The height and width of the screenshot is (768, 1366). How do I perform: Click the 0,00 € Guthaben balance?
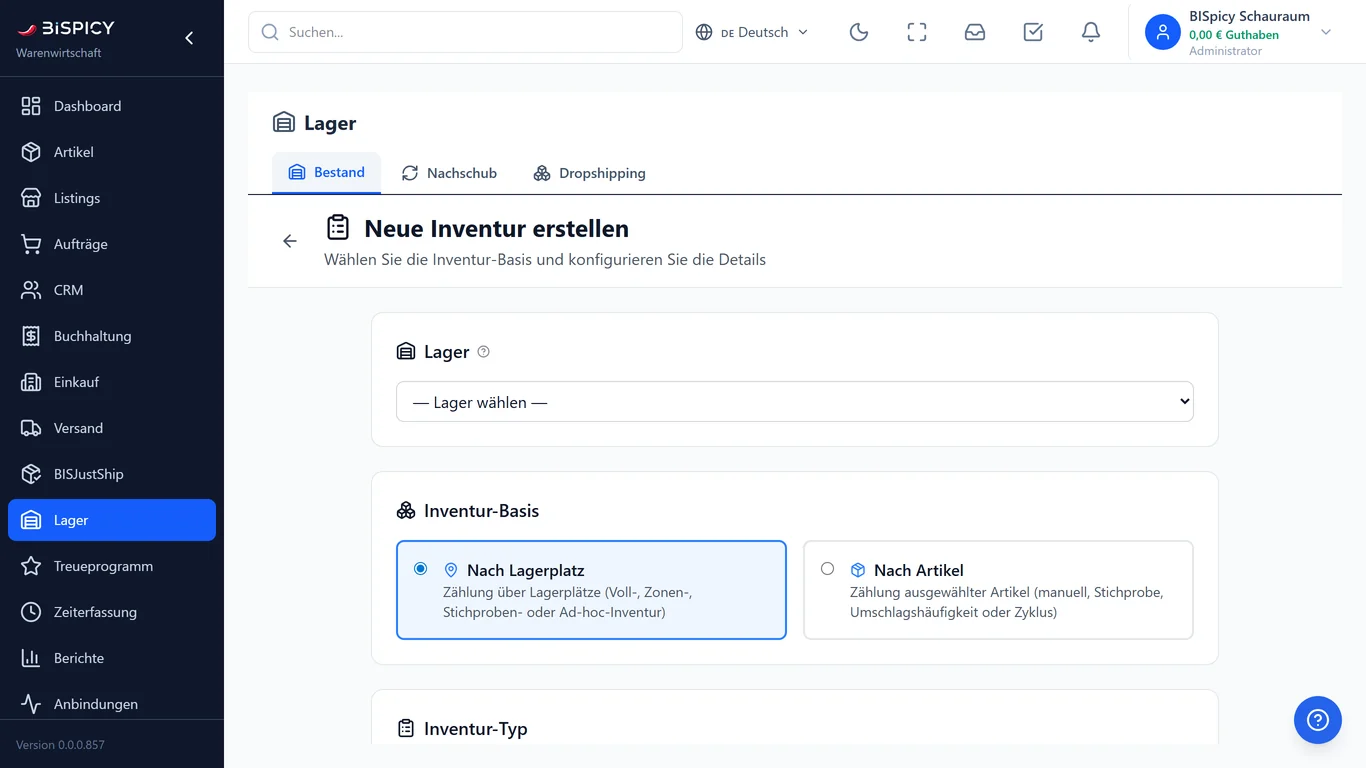(1234, 35)
